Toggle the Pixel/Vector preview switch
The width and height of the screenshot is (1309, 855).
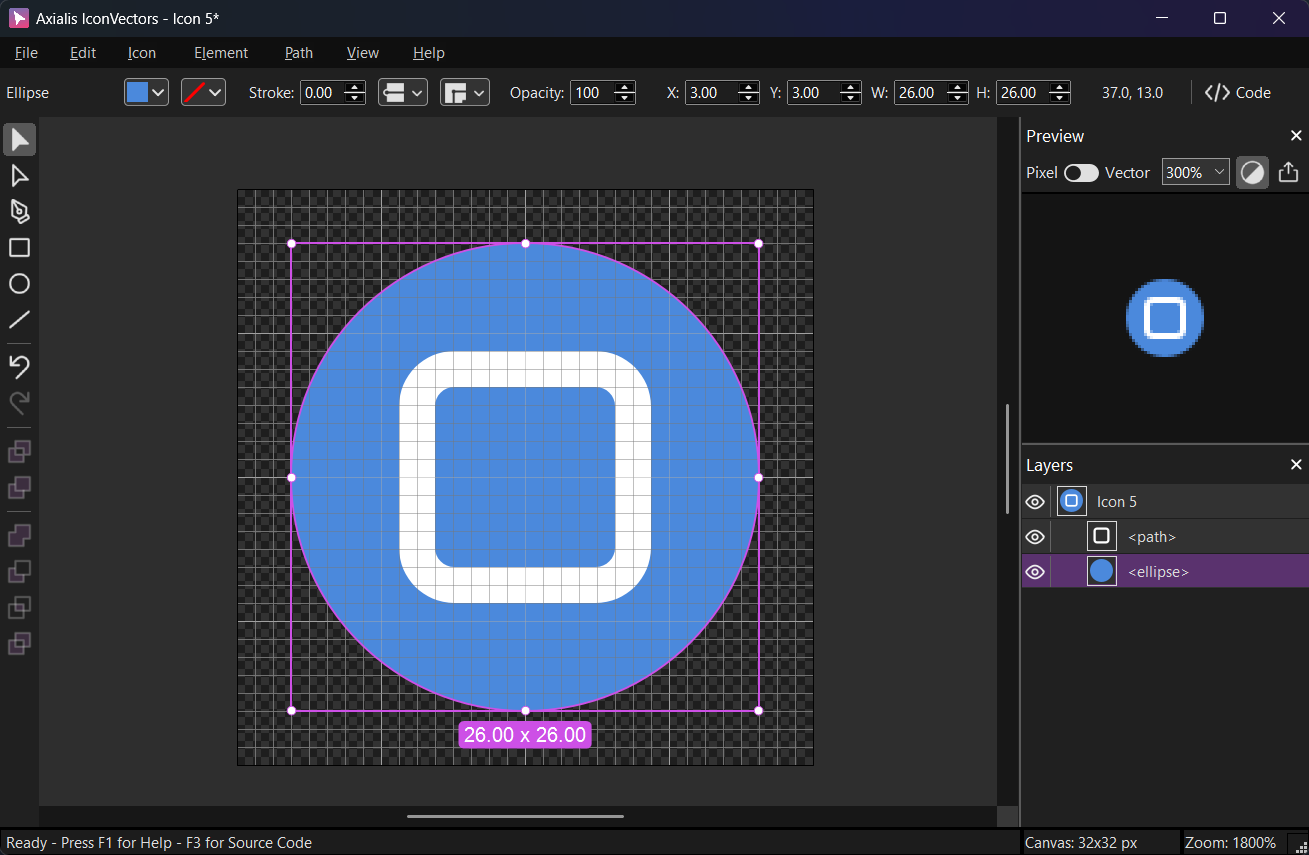[x=1080, y=173]
